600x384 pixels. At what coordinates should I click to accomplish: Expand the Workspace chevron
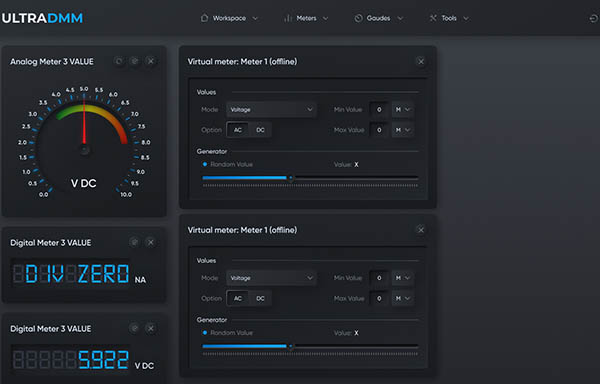tap(255, 18)
